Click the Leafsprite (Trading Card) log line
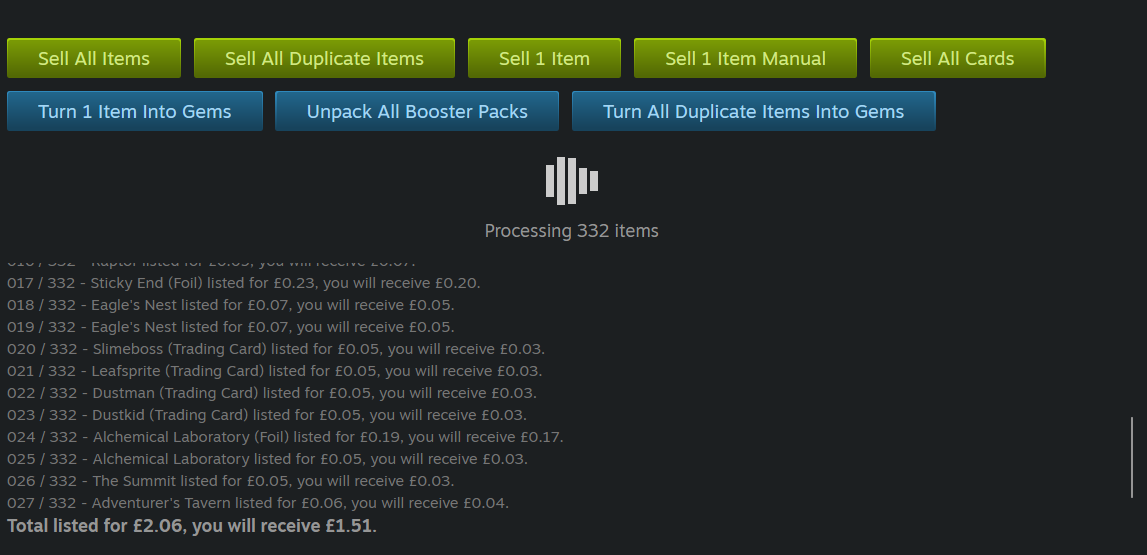 click(x=274, y=371)
